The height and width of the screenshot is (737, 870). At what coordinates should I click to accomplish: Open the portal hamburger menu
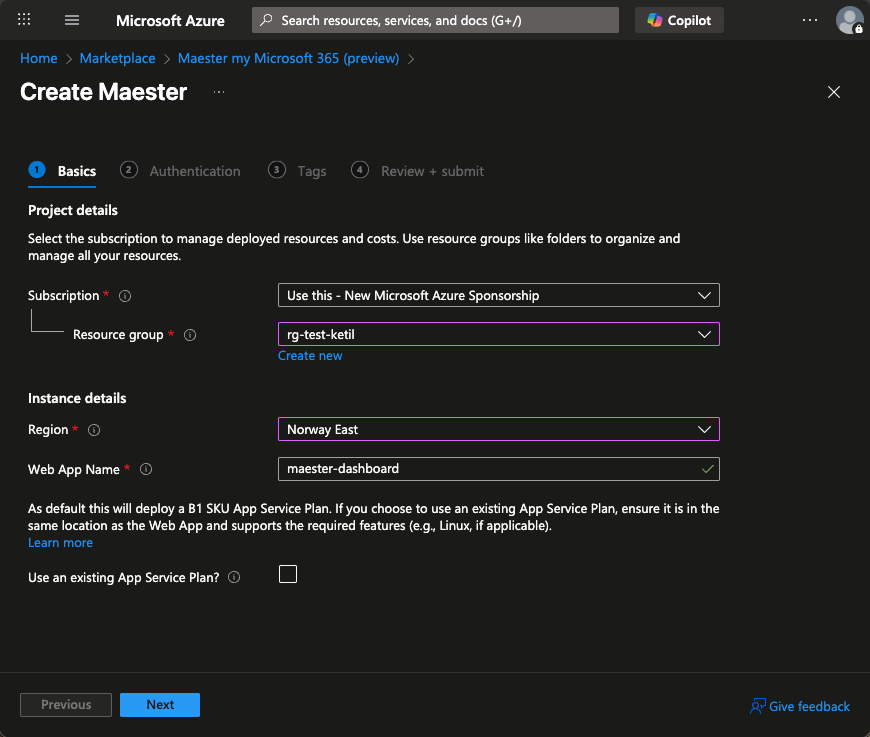click(x=72, y=20)
